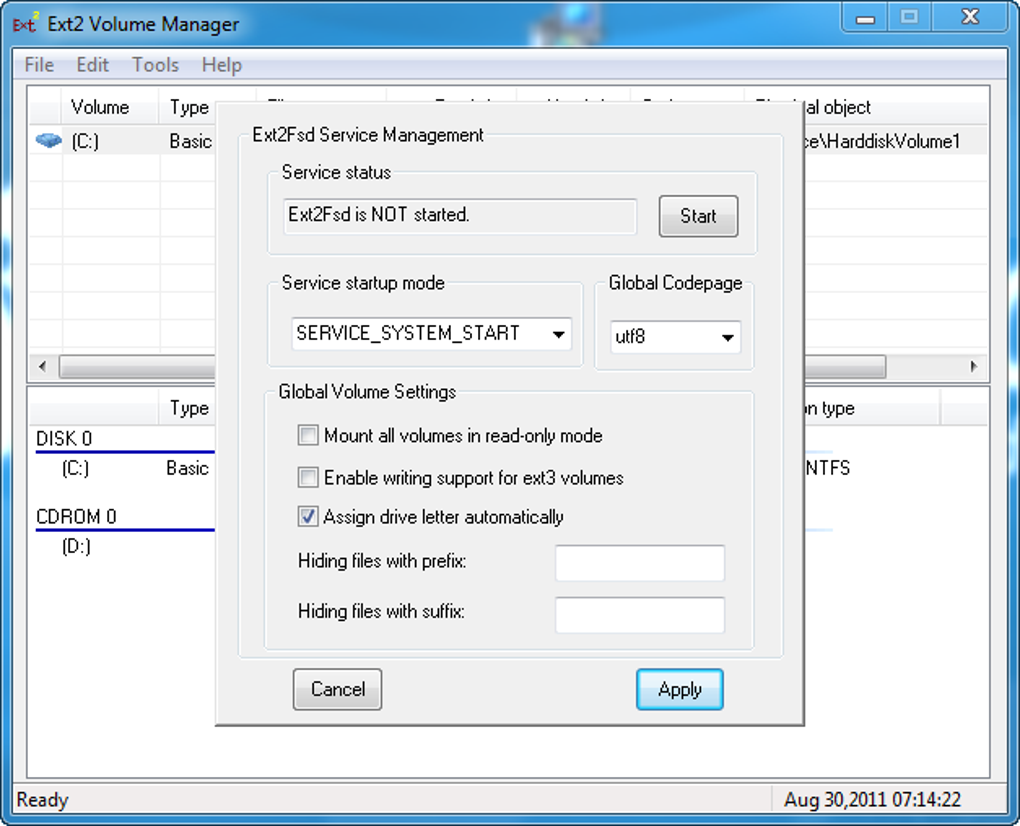Select the (C:) row in the volume list
Image resolution: width=1020 pixels, height=826 pixels.
tap(507, 140)
